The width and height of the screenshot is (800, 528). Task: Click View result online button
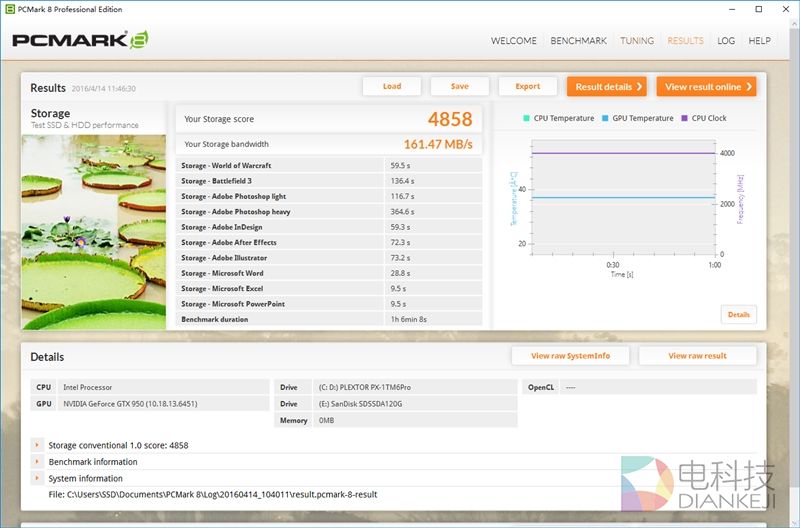pos(706,87)
